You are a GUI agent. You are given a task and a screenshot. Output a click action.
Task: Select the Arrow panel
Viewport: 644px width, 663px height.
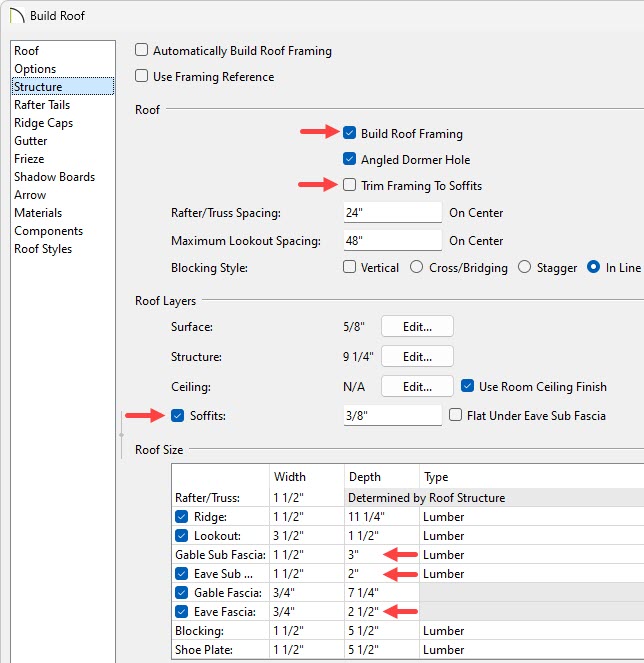[x=63, y=195]
